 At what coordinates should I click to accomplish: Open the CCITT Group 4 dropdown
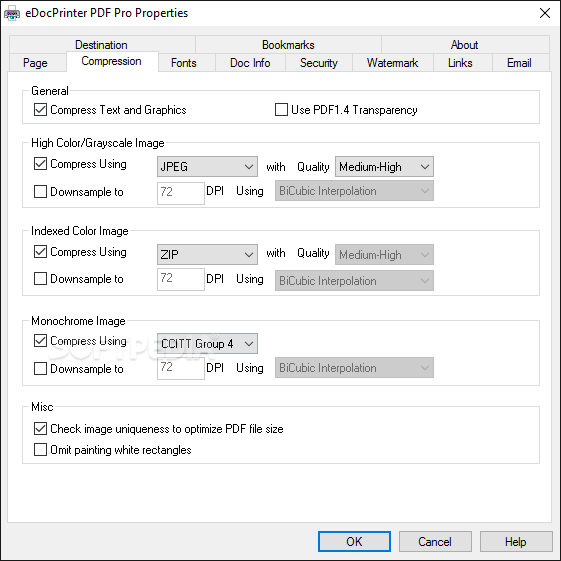(207, 343)
